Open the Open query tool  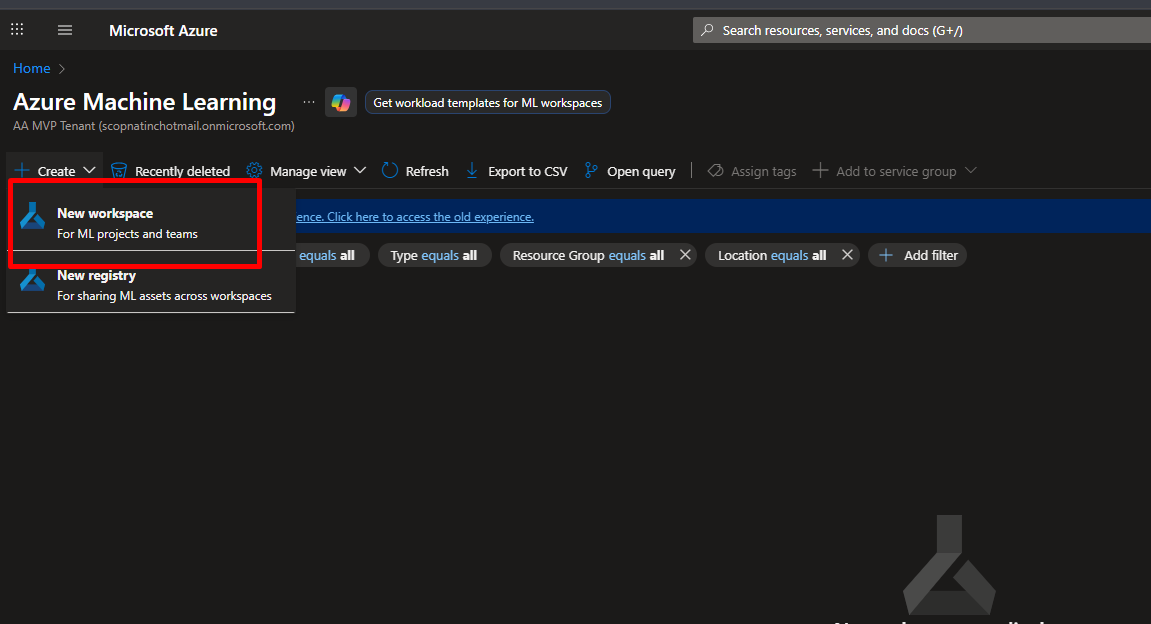coord(630,171)
